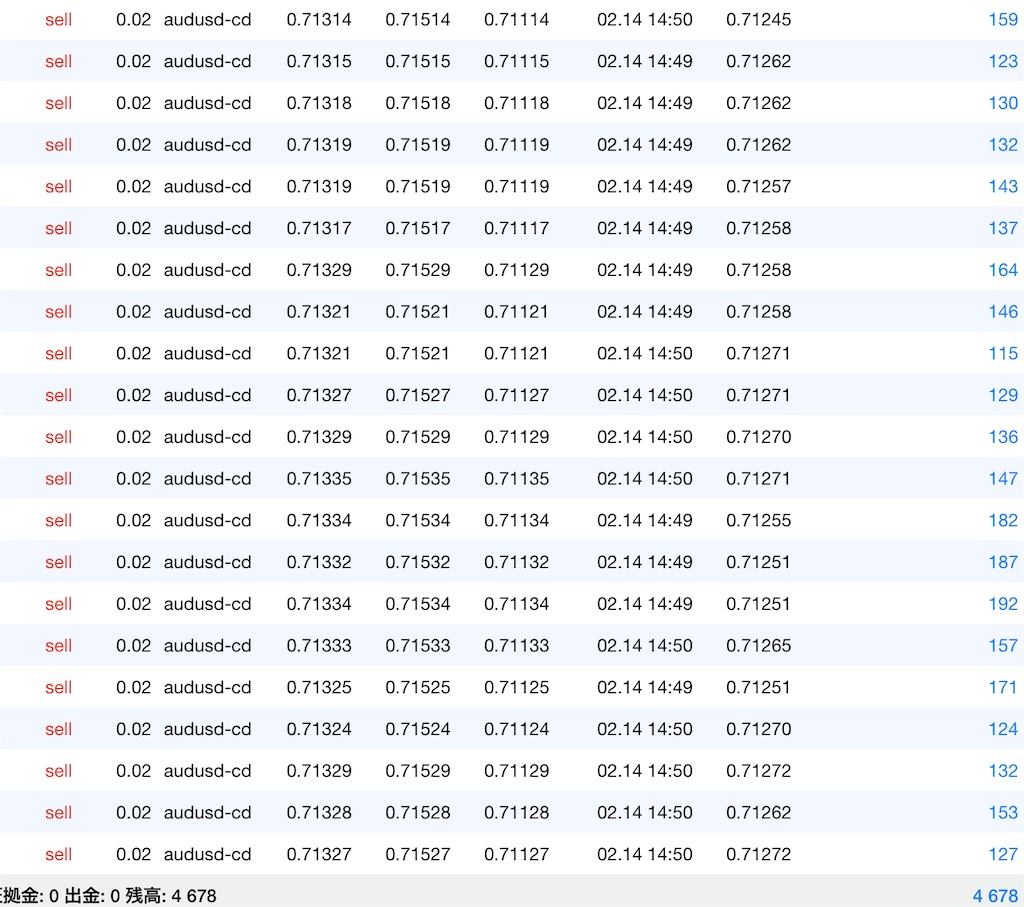The height and width of the screenshot is (907, 1024).
Task: Click 'sell' in the row with profit 192
Action: click(59, 605)
